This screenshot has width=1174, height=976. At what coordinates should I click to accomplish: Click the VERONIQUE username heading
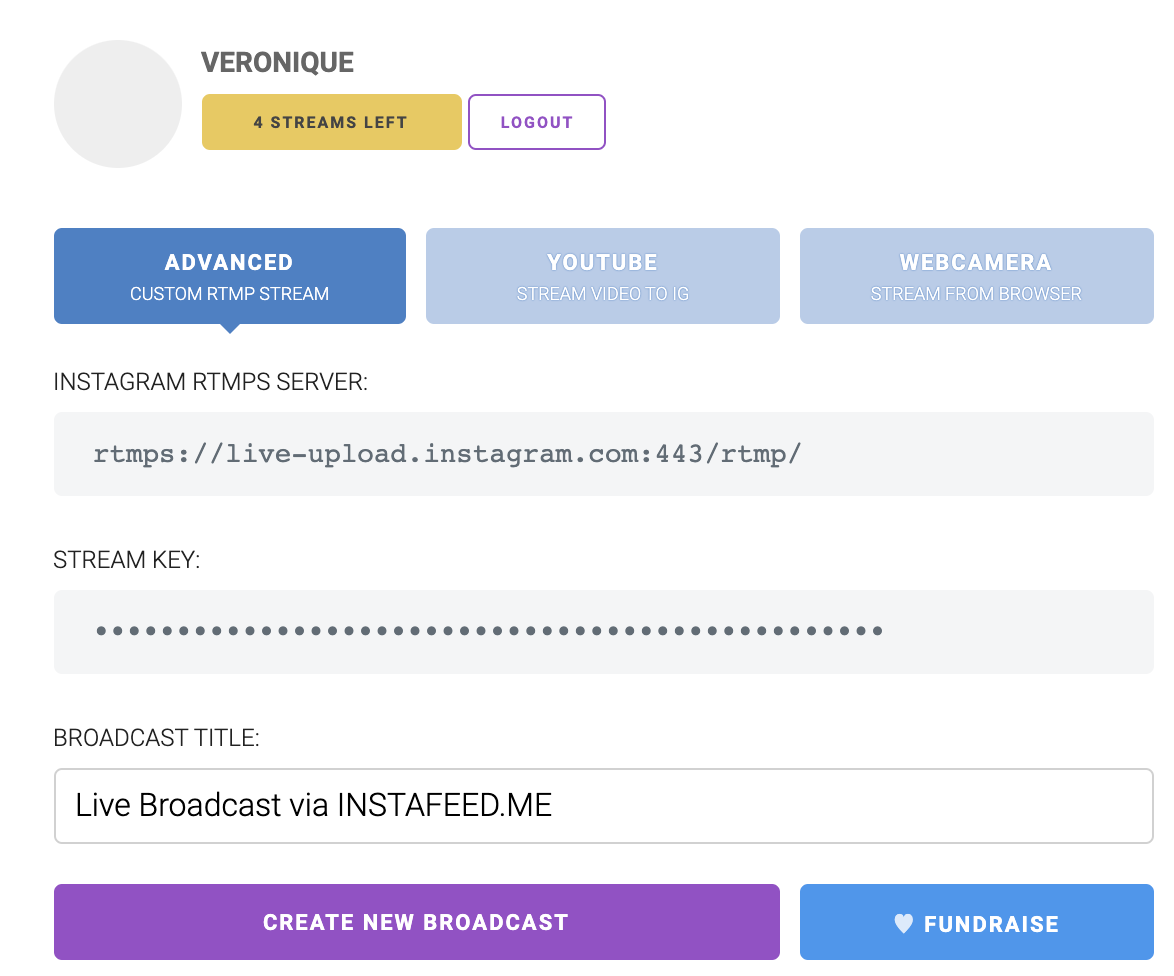(x=277, y=62)
